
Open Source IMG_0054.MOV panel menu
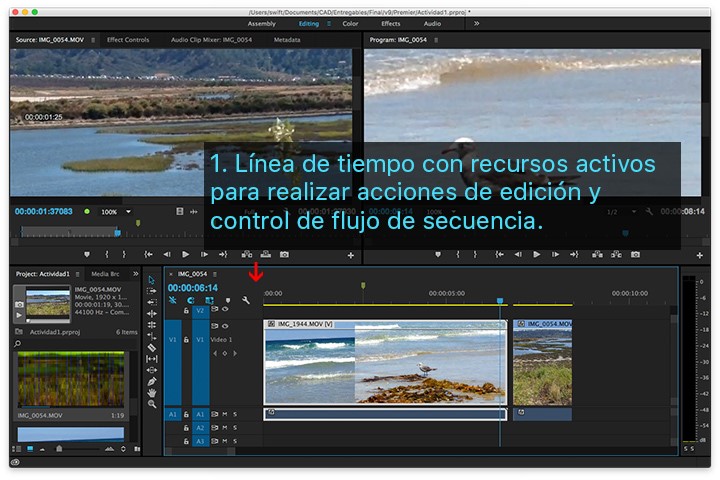pyautogui.click(x=93, y=40)
